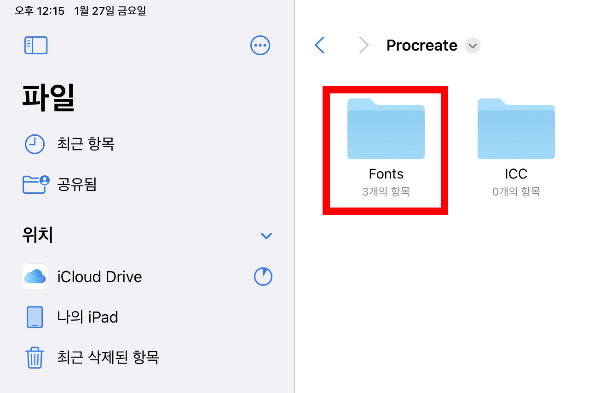Click the iCloud Drive cloud icon
This screenshot has width=600, height=393.
point(35,276)
